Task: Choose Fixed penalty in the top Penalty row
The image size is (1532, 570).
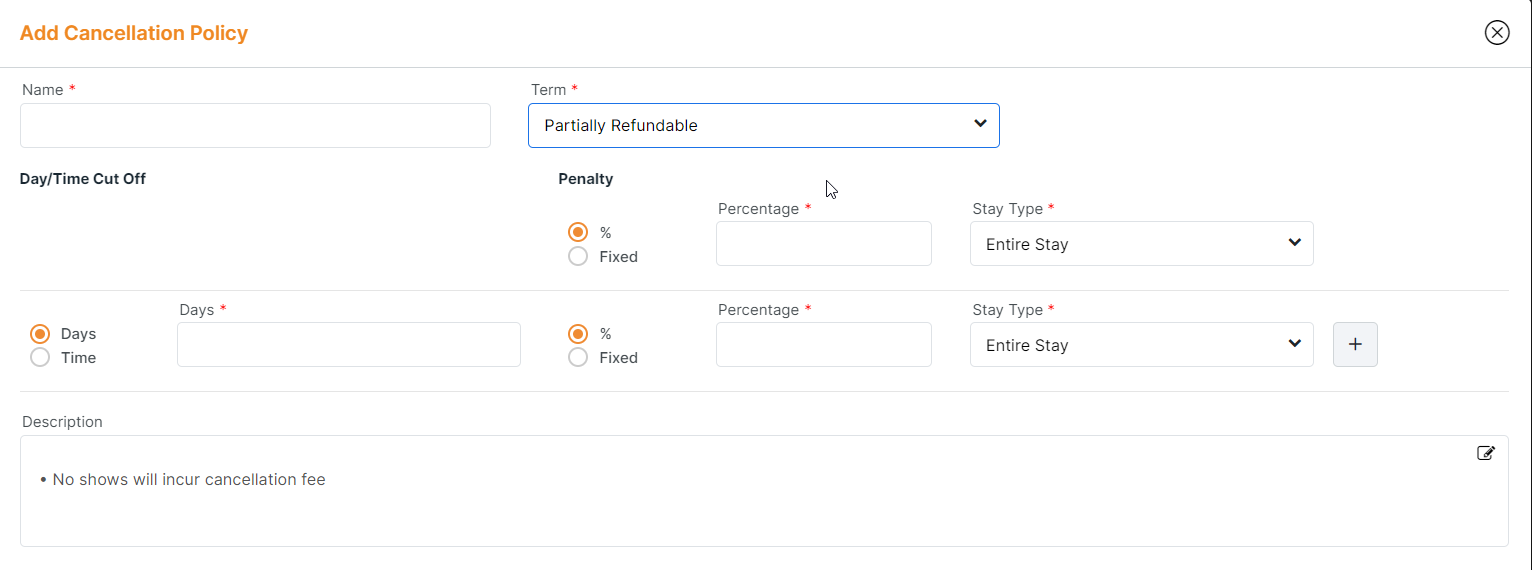Action: point(578,257)
